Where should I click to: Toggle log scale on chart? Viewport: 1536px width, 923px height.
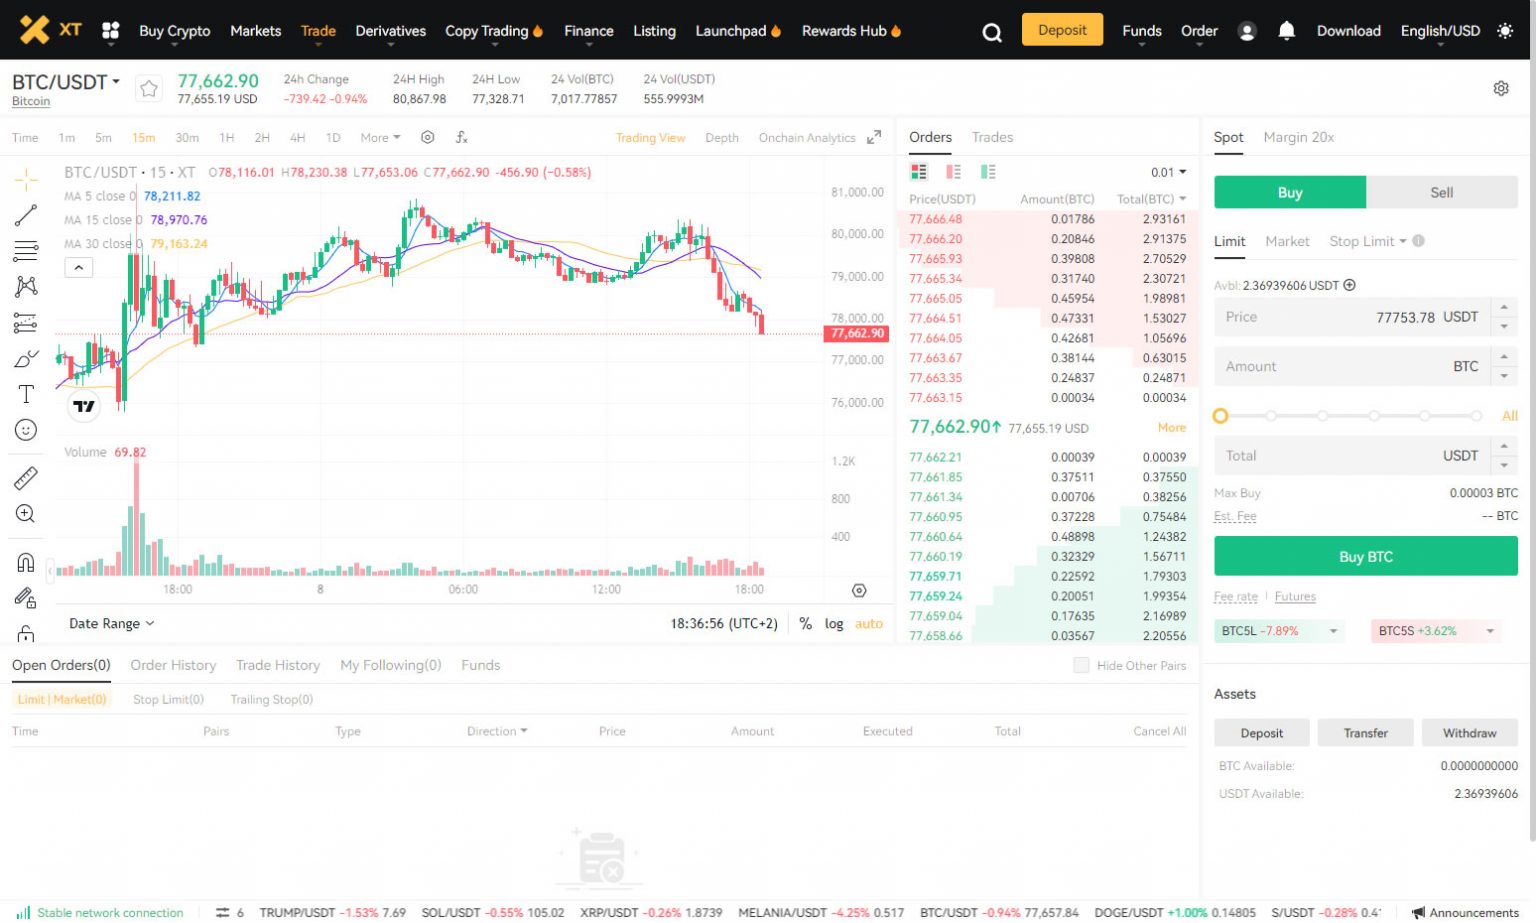coord(834,623)
